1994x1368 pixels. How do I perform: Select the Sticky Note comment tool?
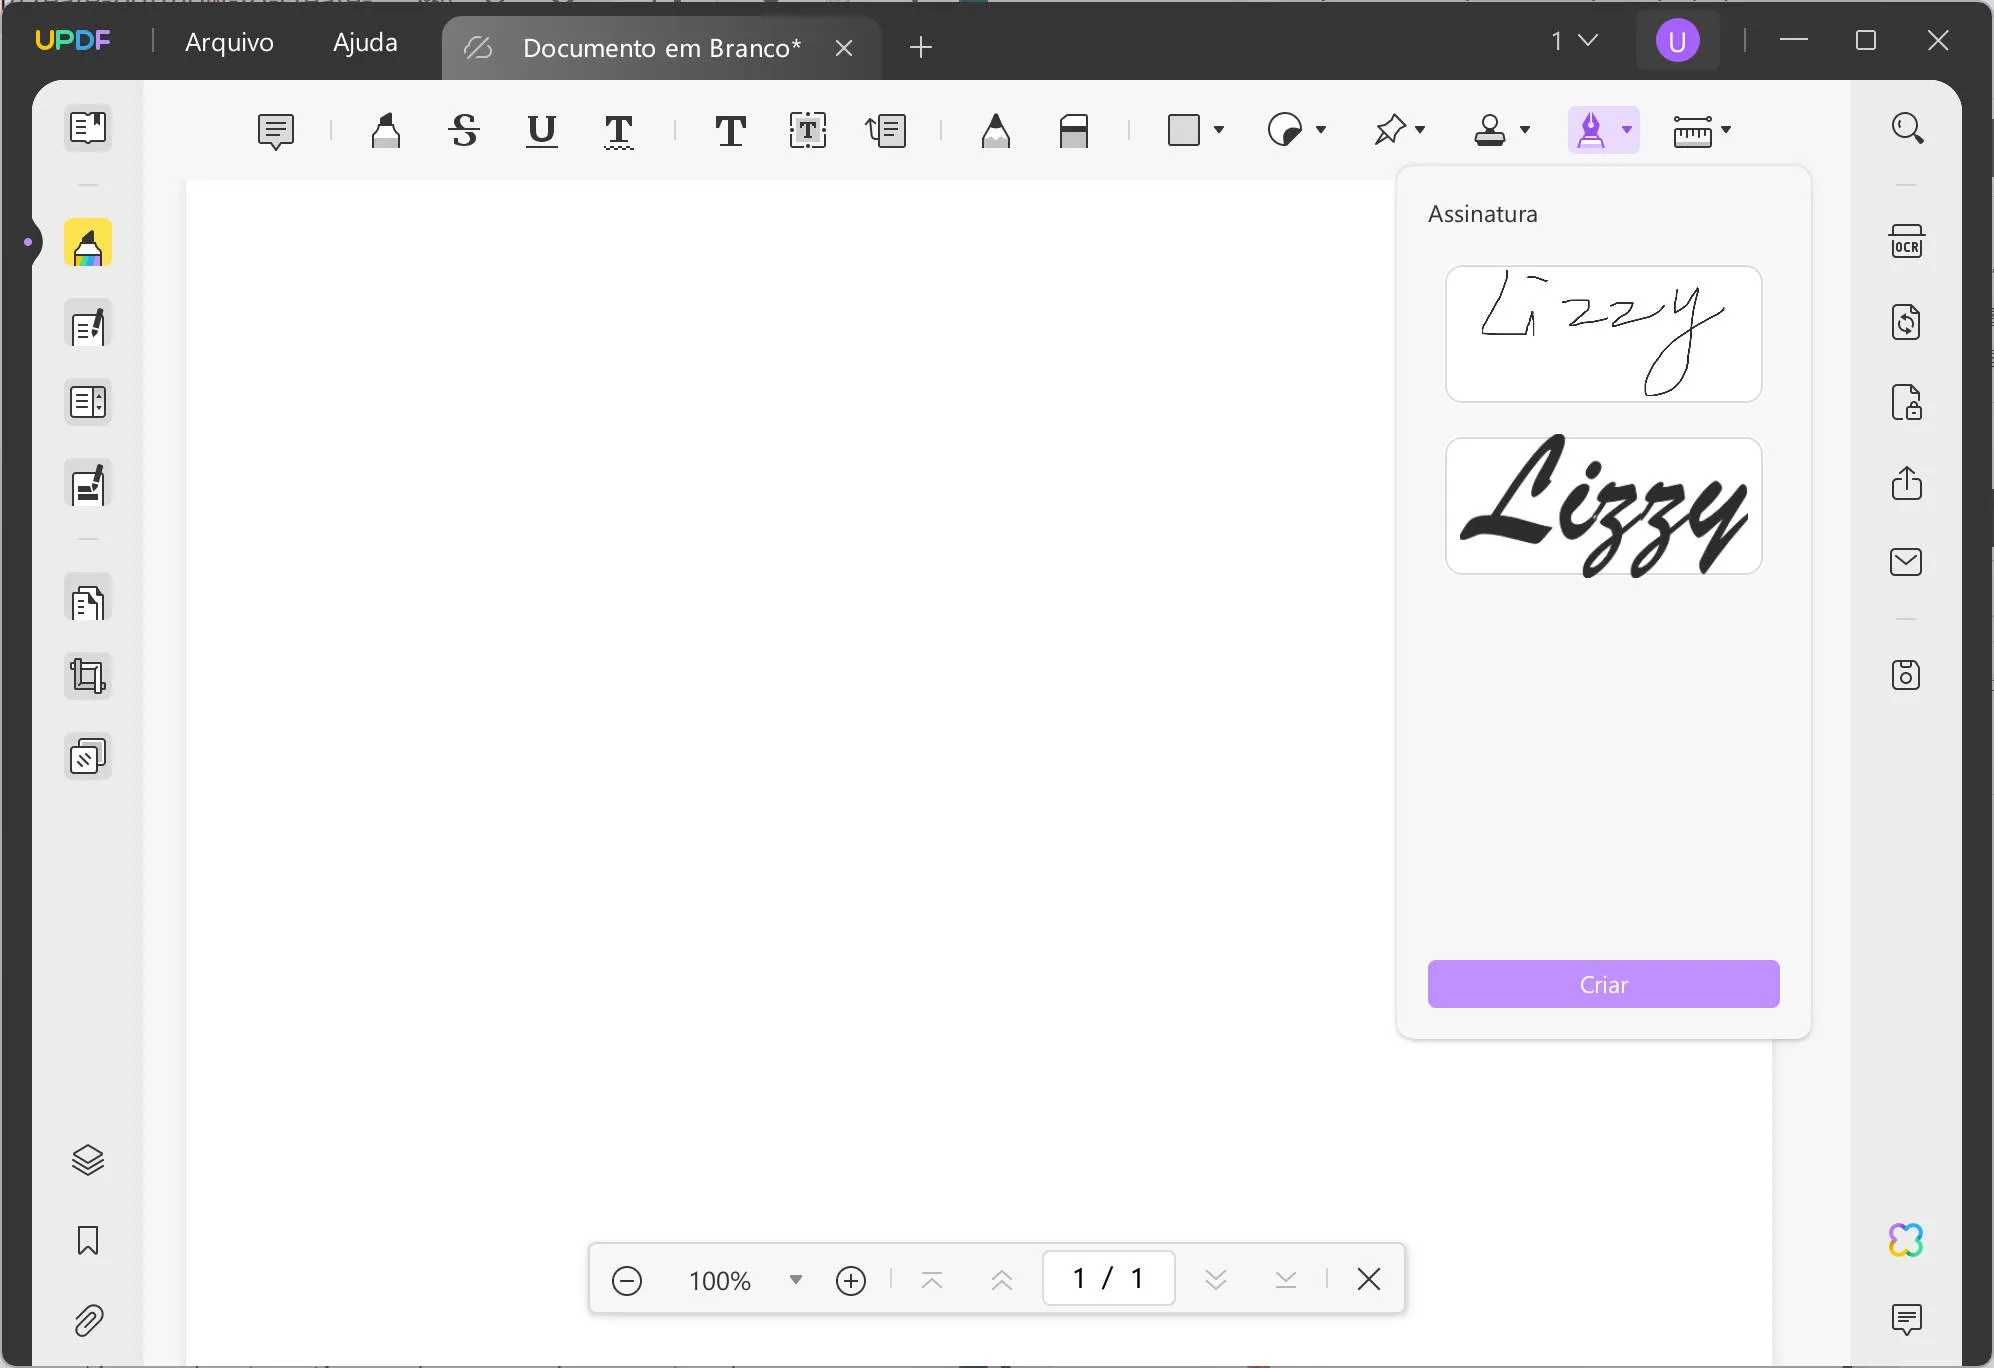275,131
